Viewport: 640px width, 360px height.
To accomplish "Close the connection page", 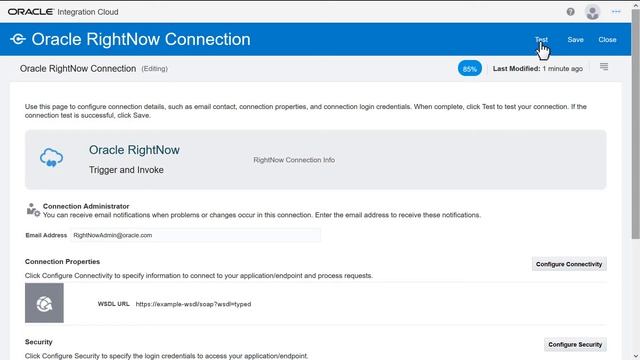I will tap(607, 40).
